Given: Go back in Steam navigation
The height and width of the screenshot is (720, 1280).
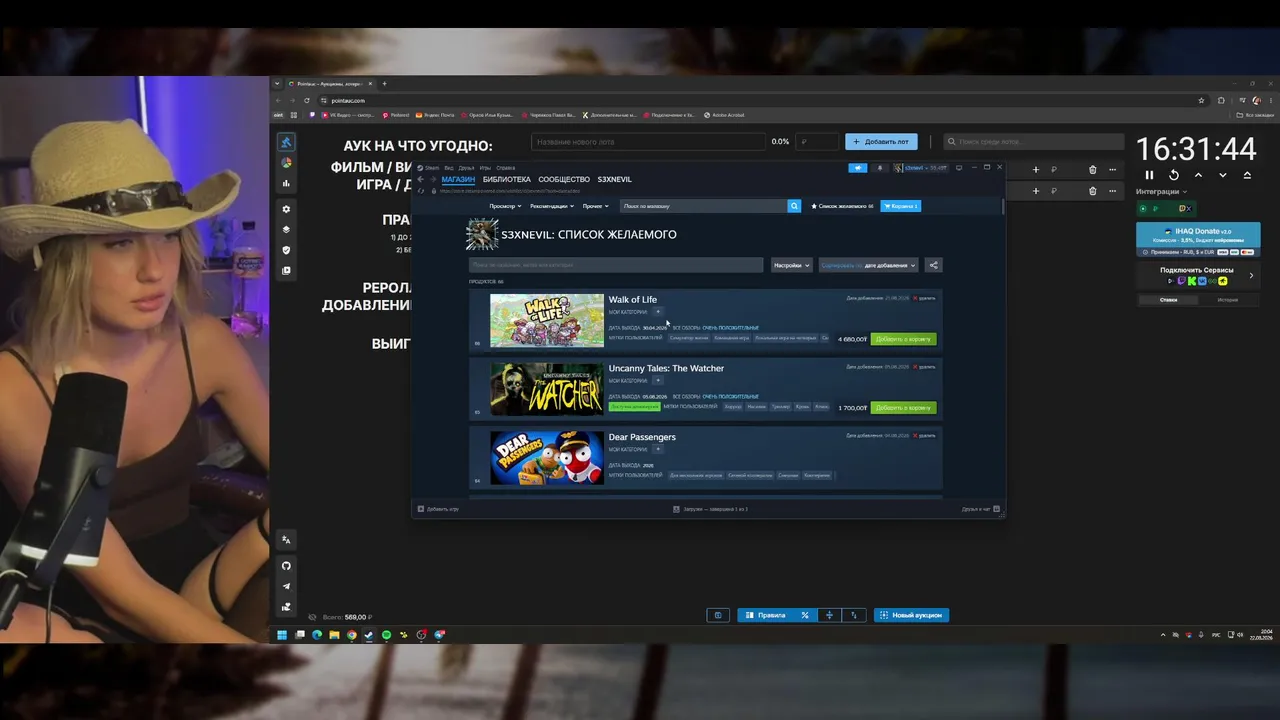Looking at the screenshot, I should click(x=421, y=180).
